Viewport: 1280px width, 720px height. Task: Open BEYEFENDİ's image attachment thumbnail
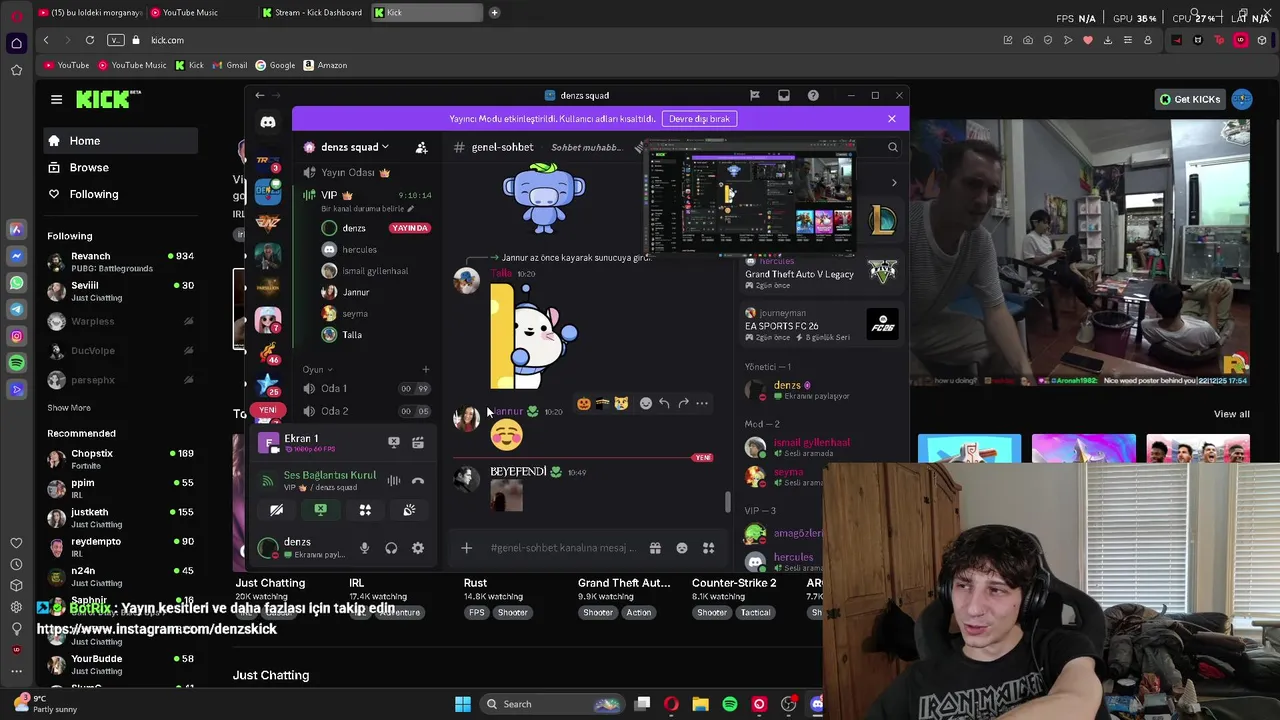pos(506,496)
